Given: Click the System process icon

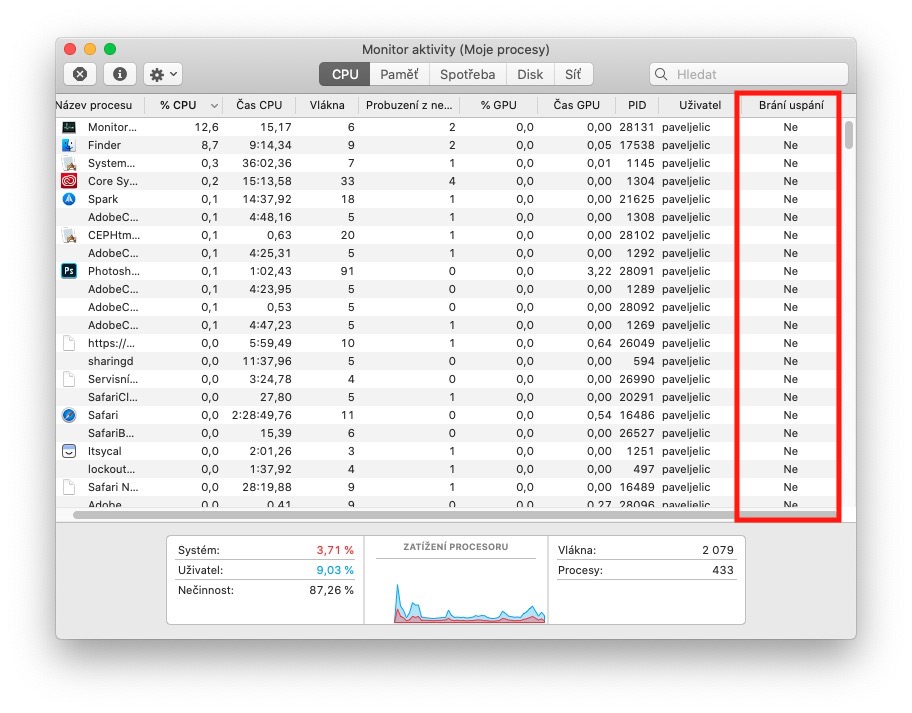Looking at the screenshot, I should point(69,163).
